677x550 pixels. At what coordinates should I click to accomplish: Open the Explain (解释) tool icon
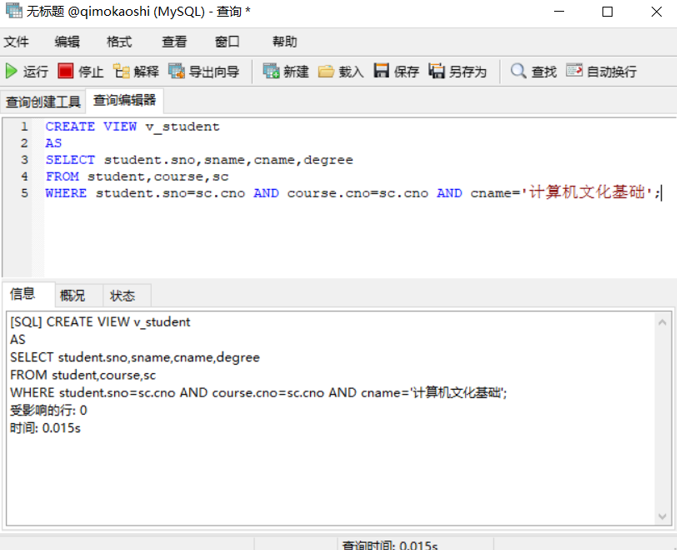point(121,71)
